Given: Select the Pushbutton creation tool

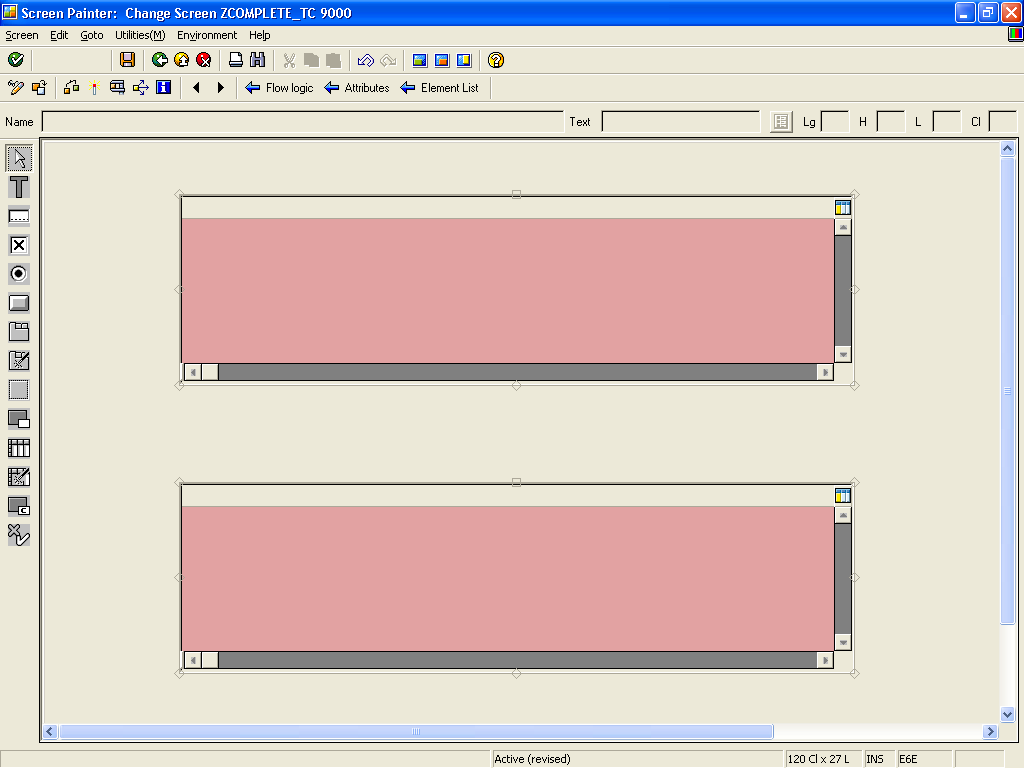Looking at the screenshot, I should tap(17, 303).
